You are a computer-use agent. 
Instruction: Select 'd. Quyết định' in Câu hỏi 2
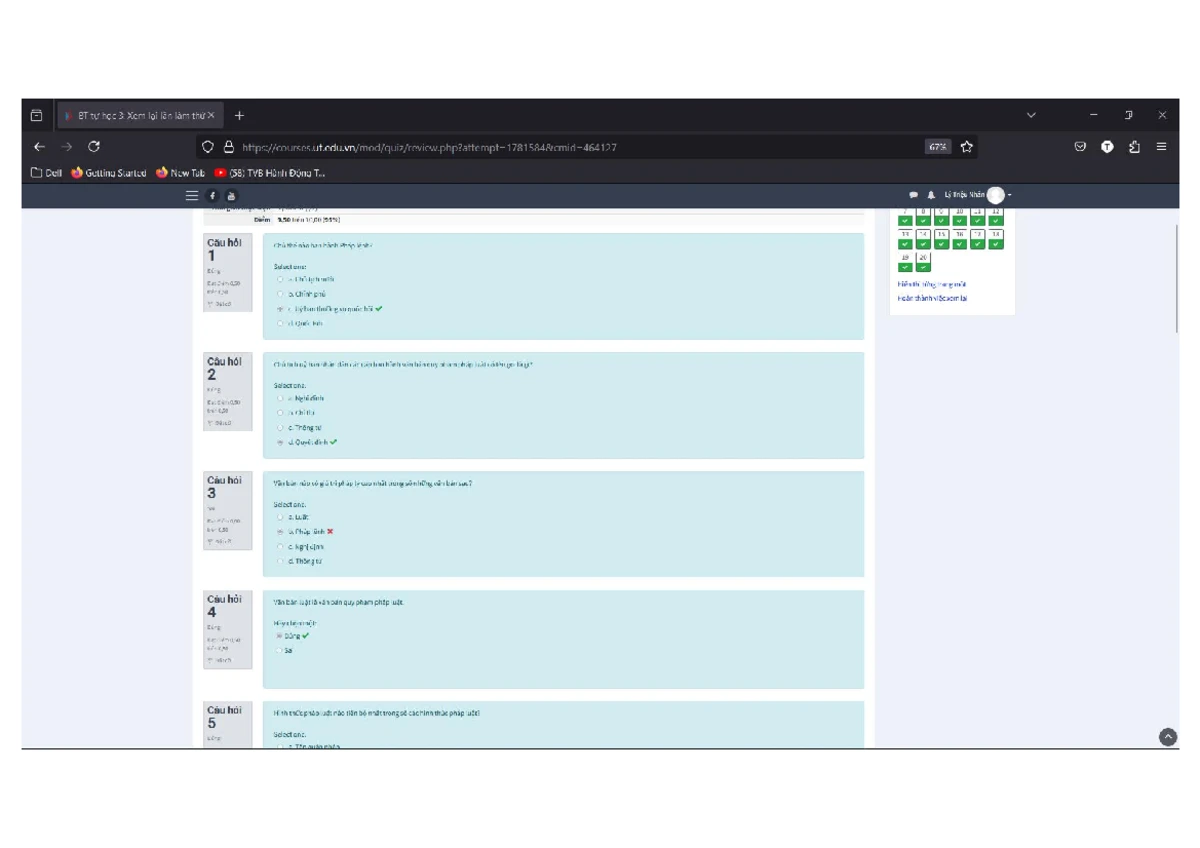[281, 442]
